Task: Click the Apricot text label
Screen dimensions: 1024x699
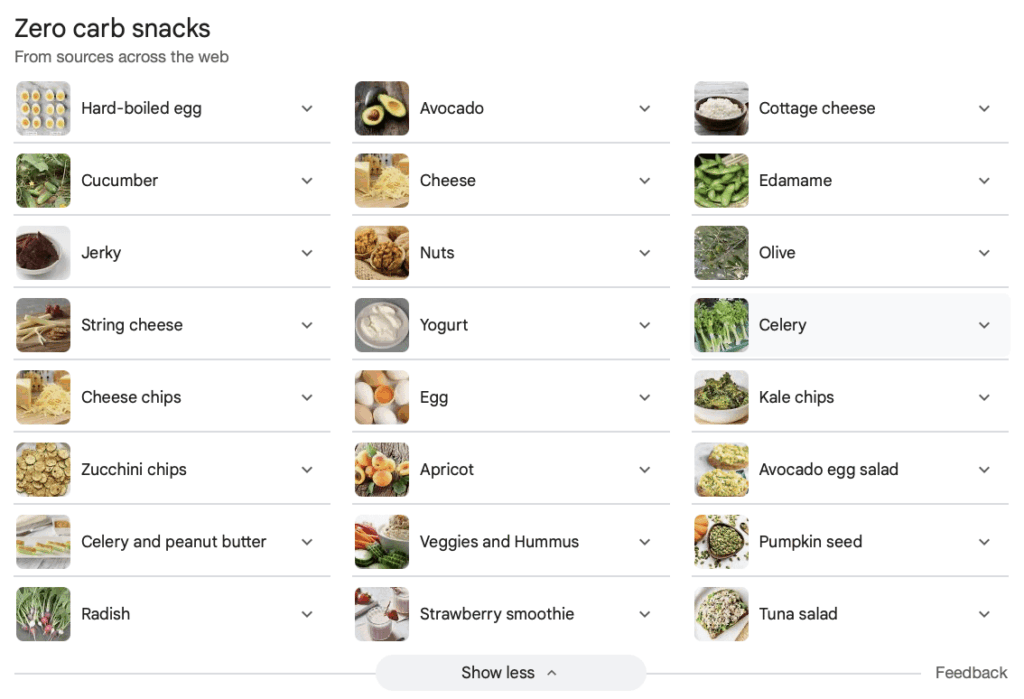Action: [x=447, y=470]
